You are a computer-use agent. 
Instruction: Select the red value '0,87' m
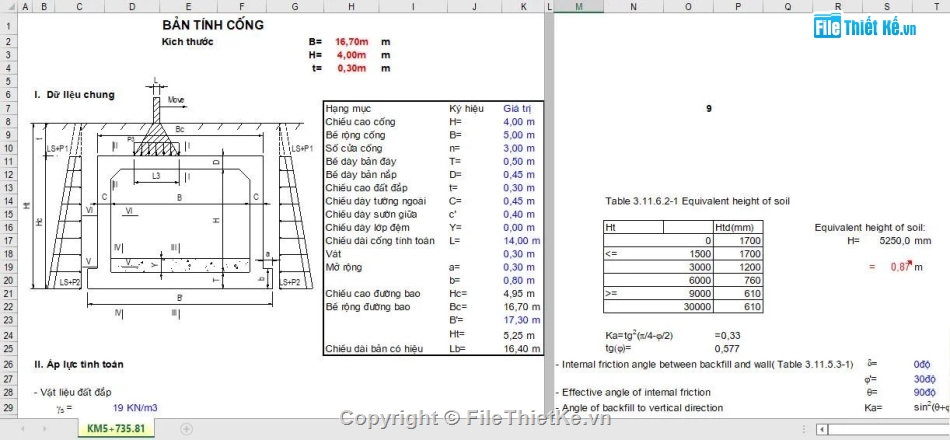coord(901,267)
